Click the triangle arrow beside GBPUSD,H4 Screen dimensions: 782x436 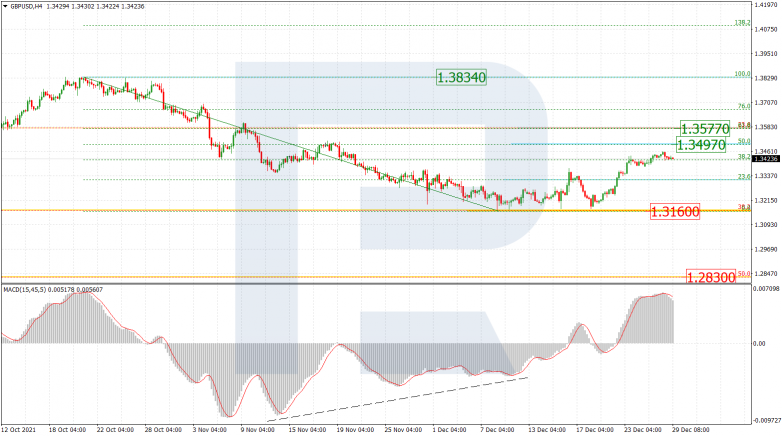[5, 6]
